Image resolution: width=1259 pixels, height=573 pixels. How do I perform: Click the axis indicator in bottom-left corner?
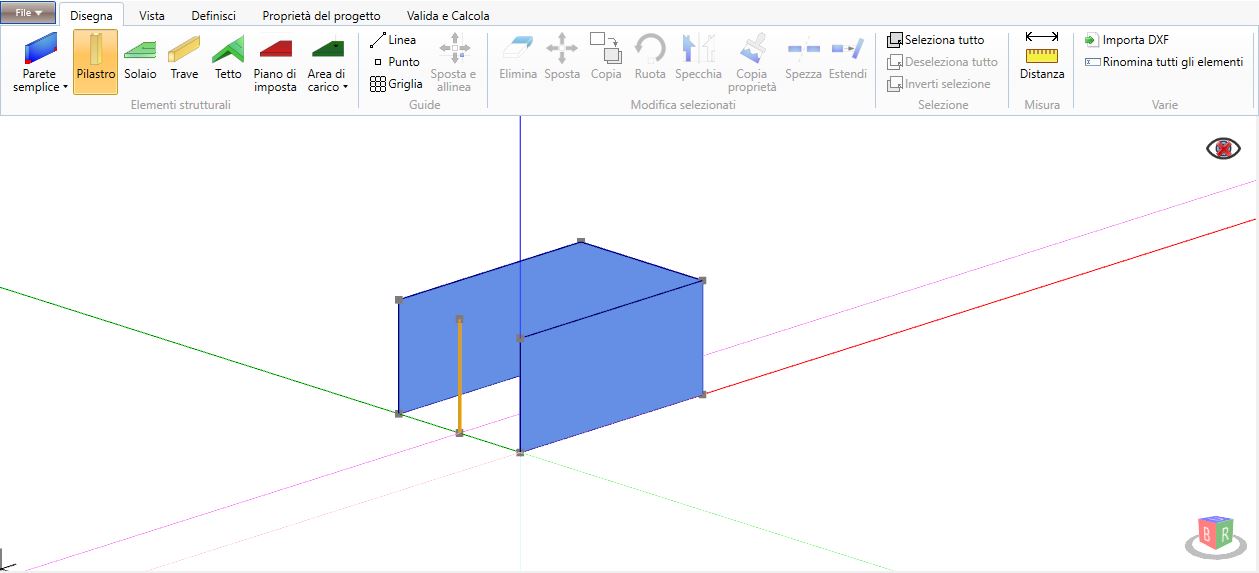click(6, 560)
